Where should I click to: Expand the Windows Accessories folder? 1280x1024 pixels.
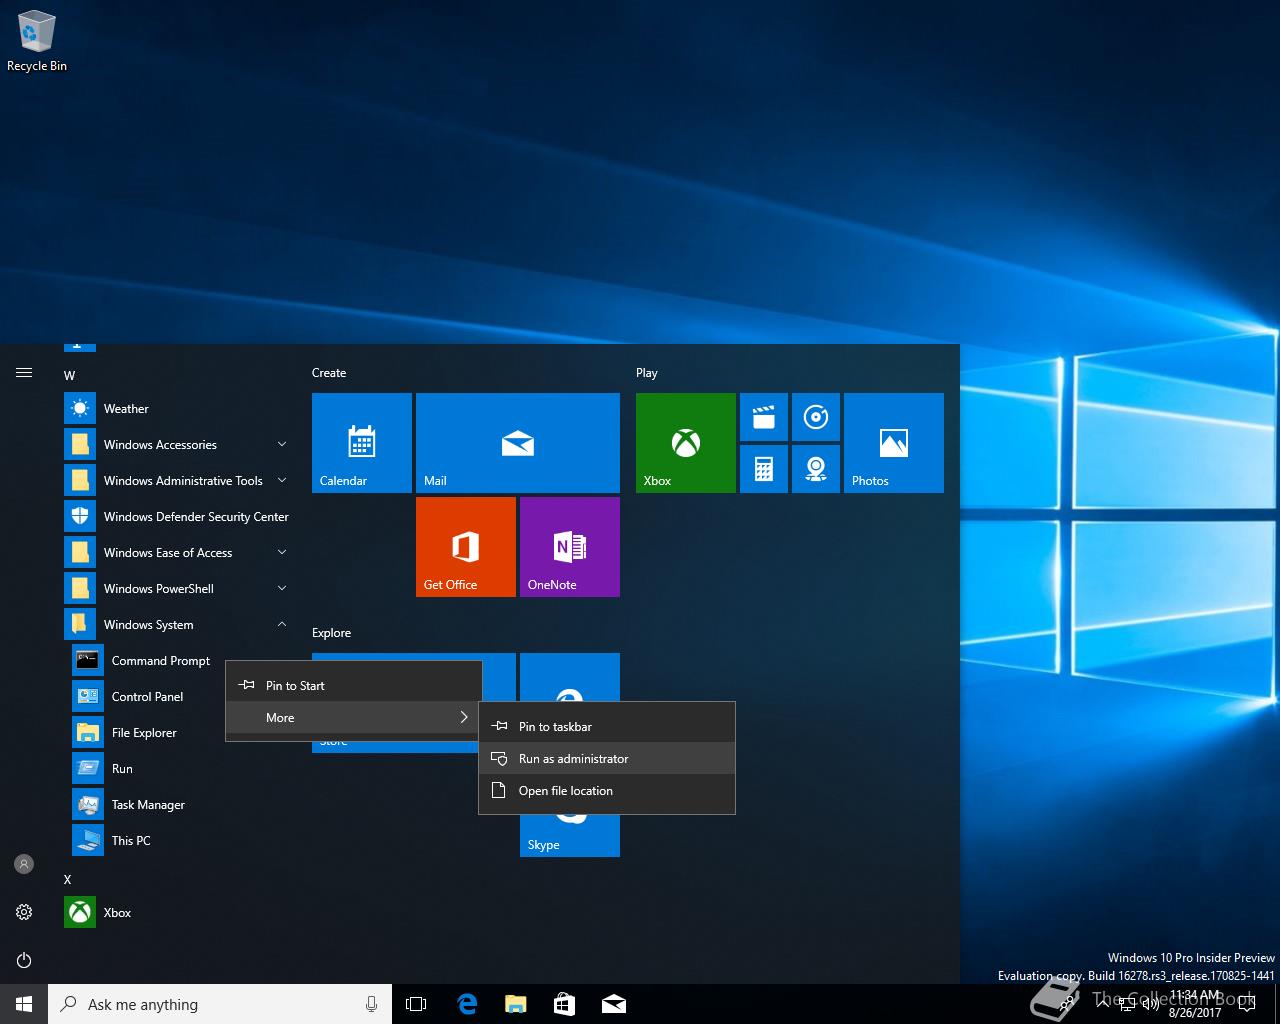178,445
